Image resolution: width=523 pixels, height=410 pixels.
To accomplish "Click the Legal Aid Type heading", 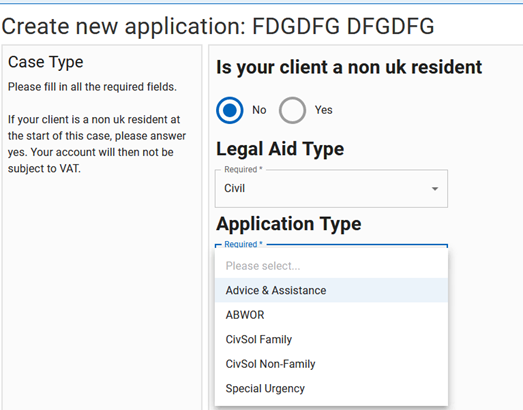I will (280, 149).
